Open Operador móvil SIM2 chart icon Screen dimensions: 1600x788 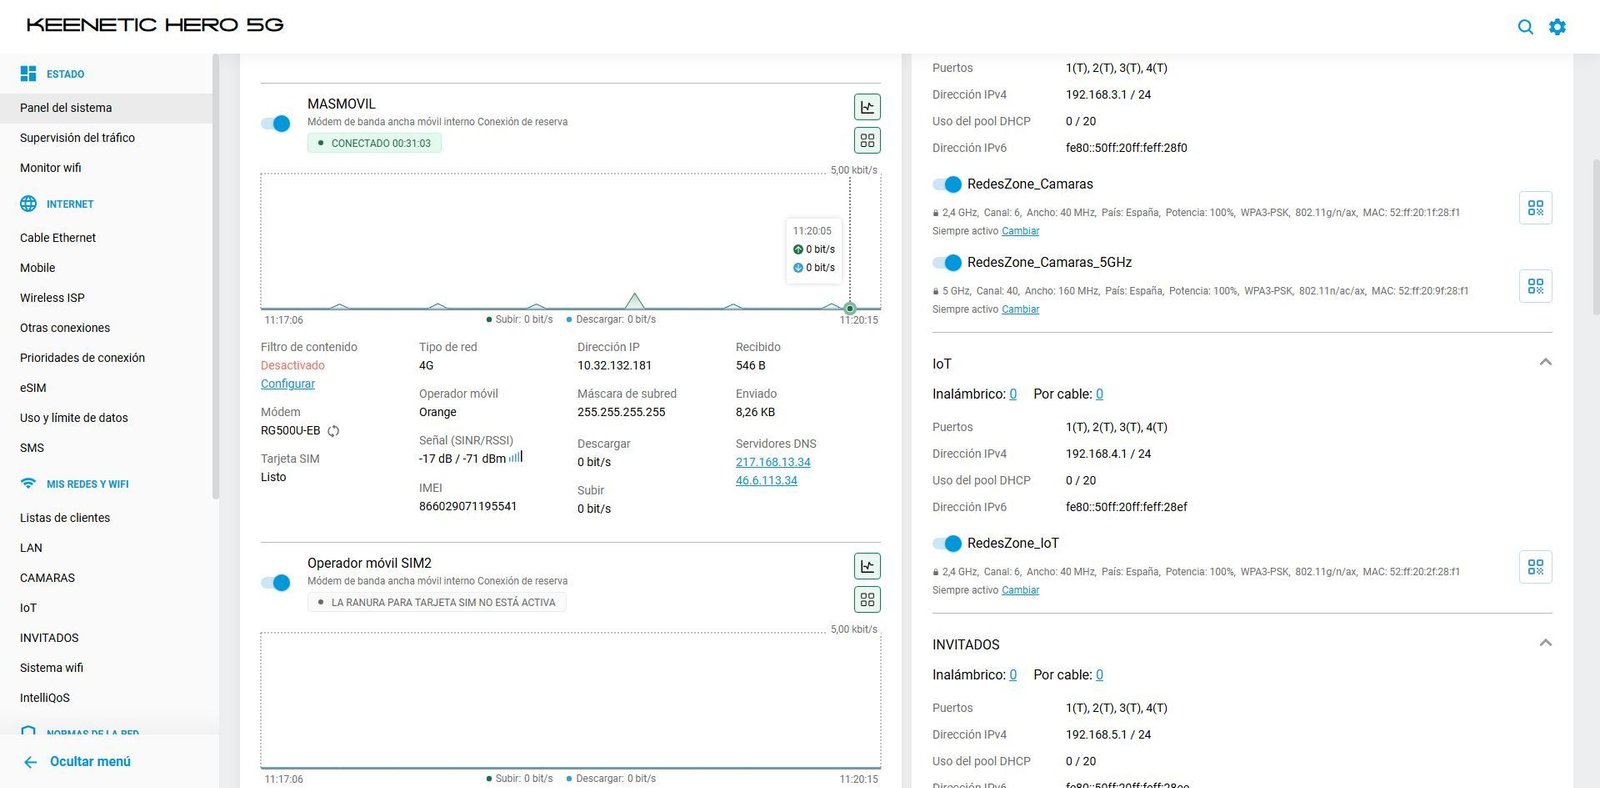[x=867, y=566]
